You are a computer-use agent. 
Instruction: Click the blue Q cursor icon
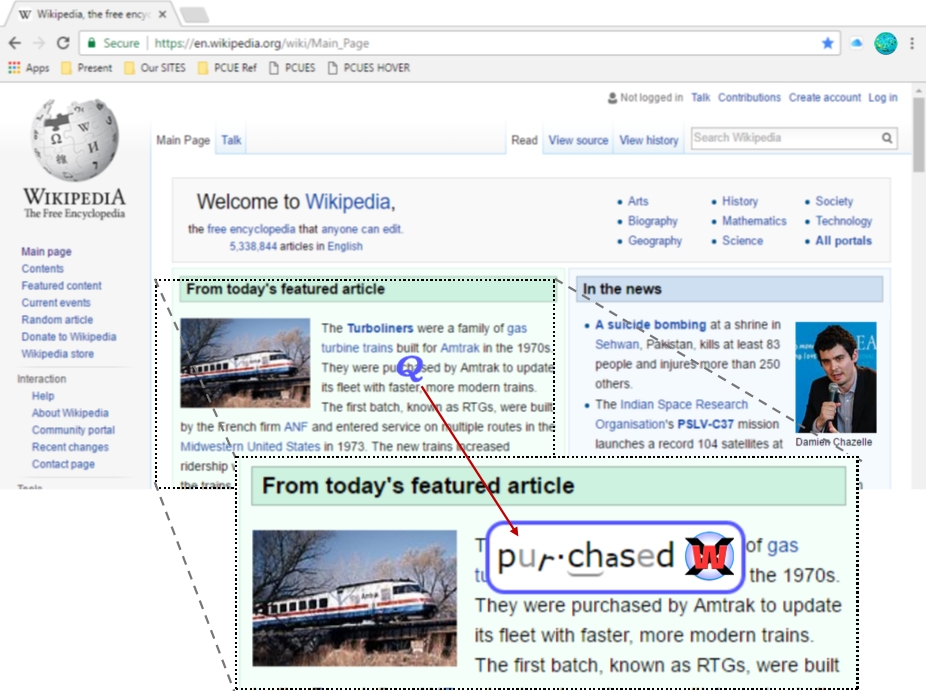click(x=410, y=367)
